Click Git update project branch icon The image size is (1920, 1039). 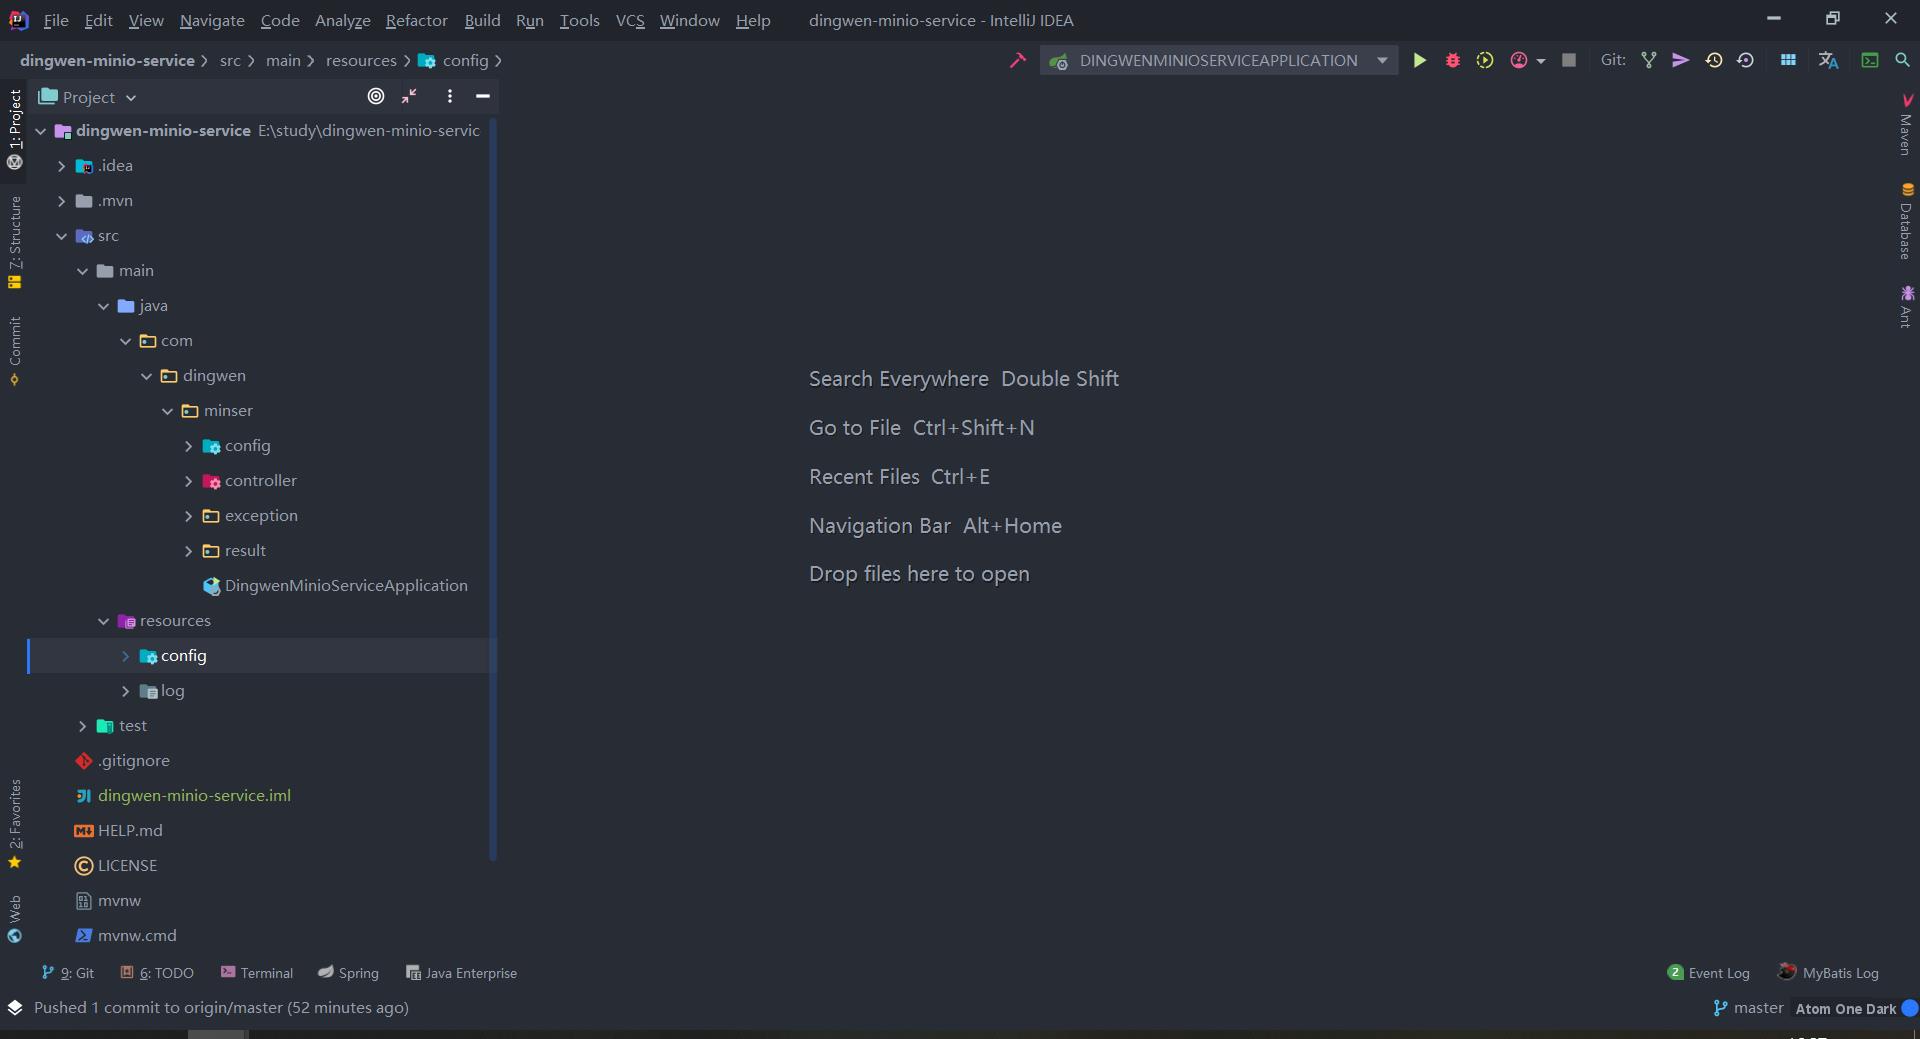tap(1649, 61)
